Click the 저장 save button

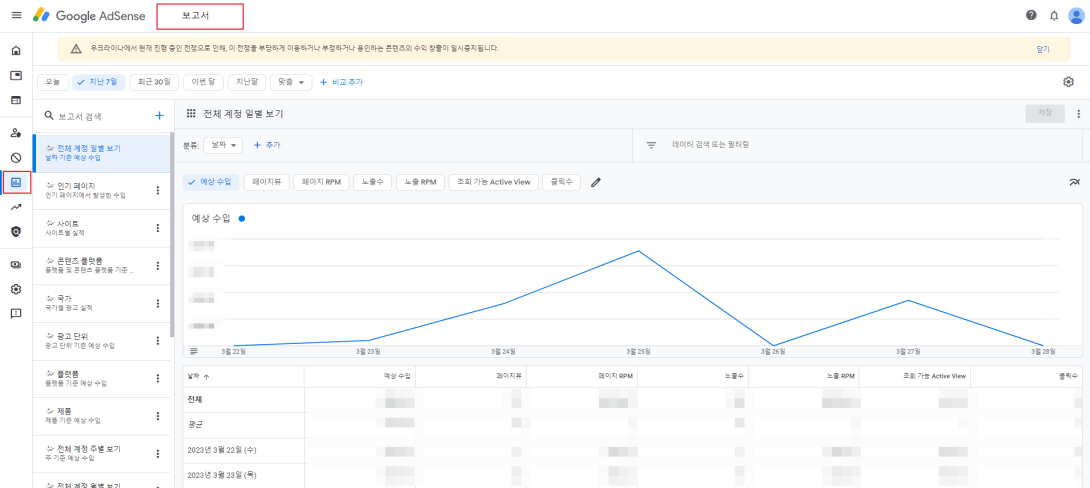(1045, 114)
